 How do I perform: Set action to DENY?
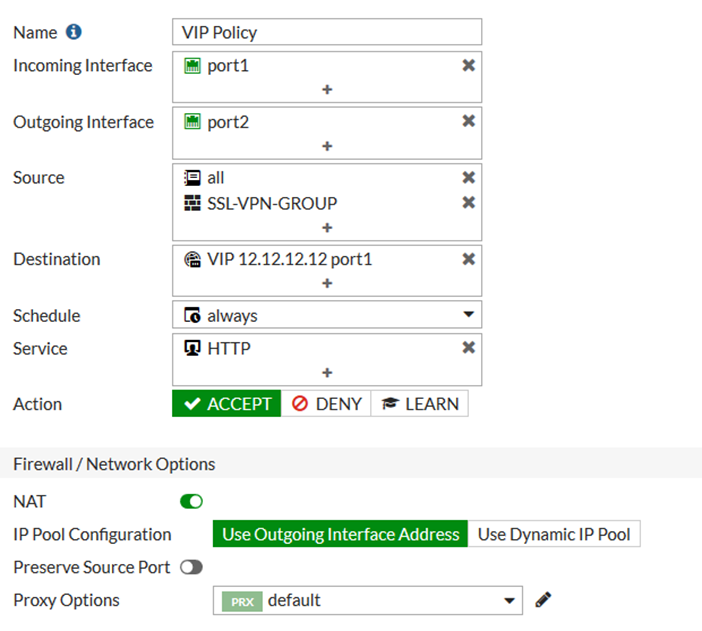click(326, 404)
